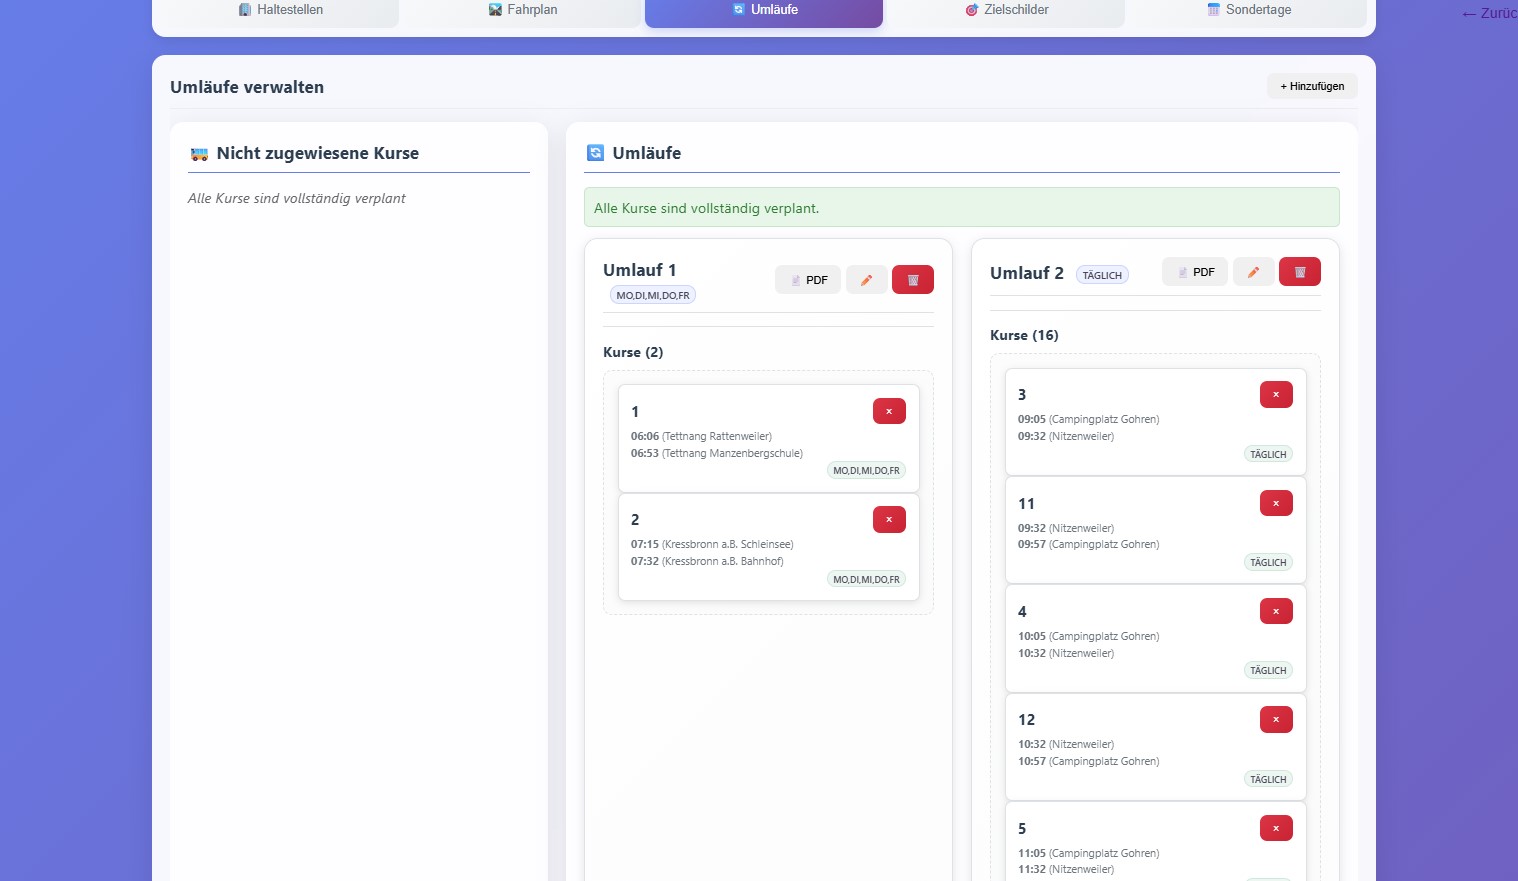Click the bus icon beside Nicht zugewiesene Kurse

(199, 153)
